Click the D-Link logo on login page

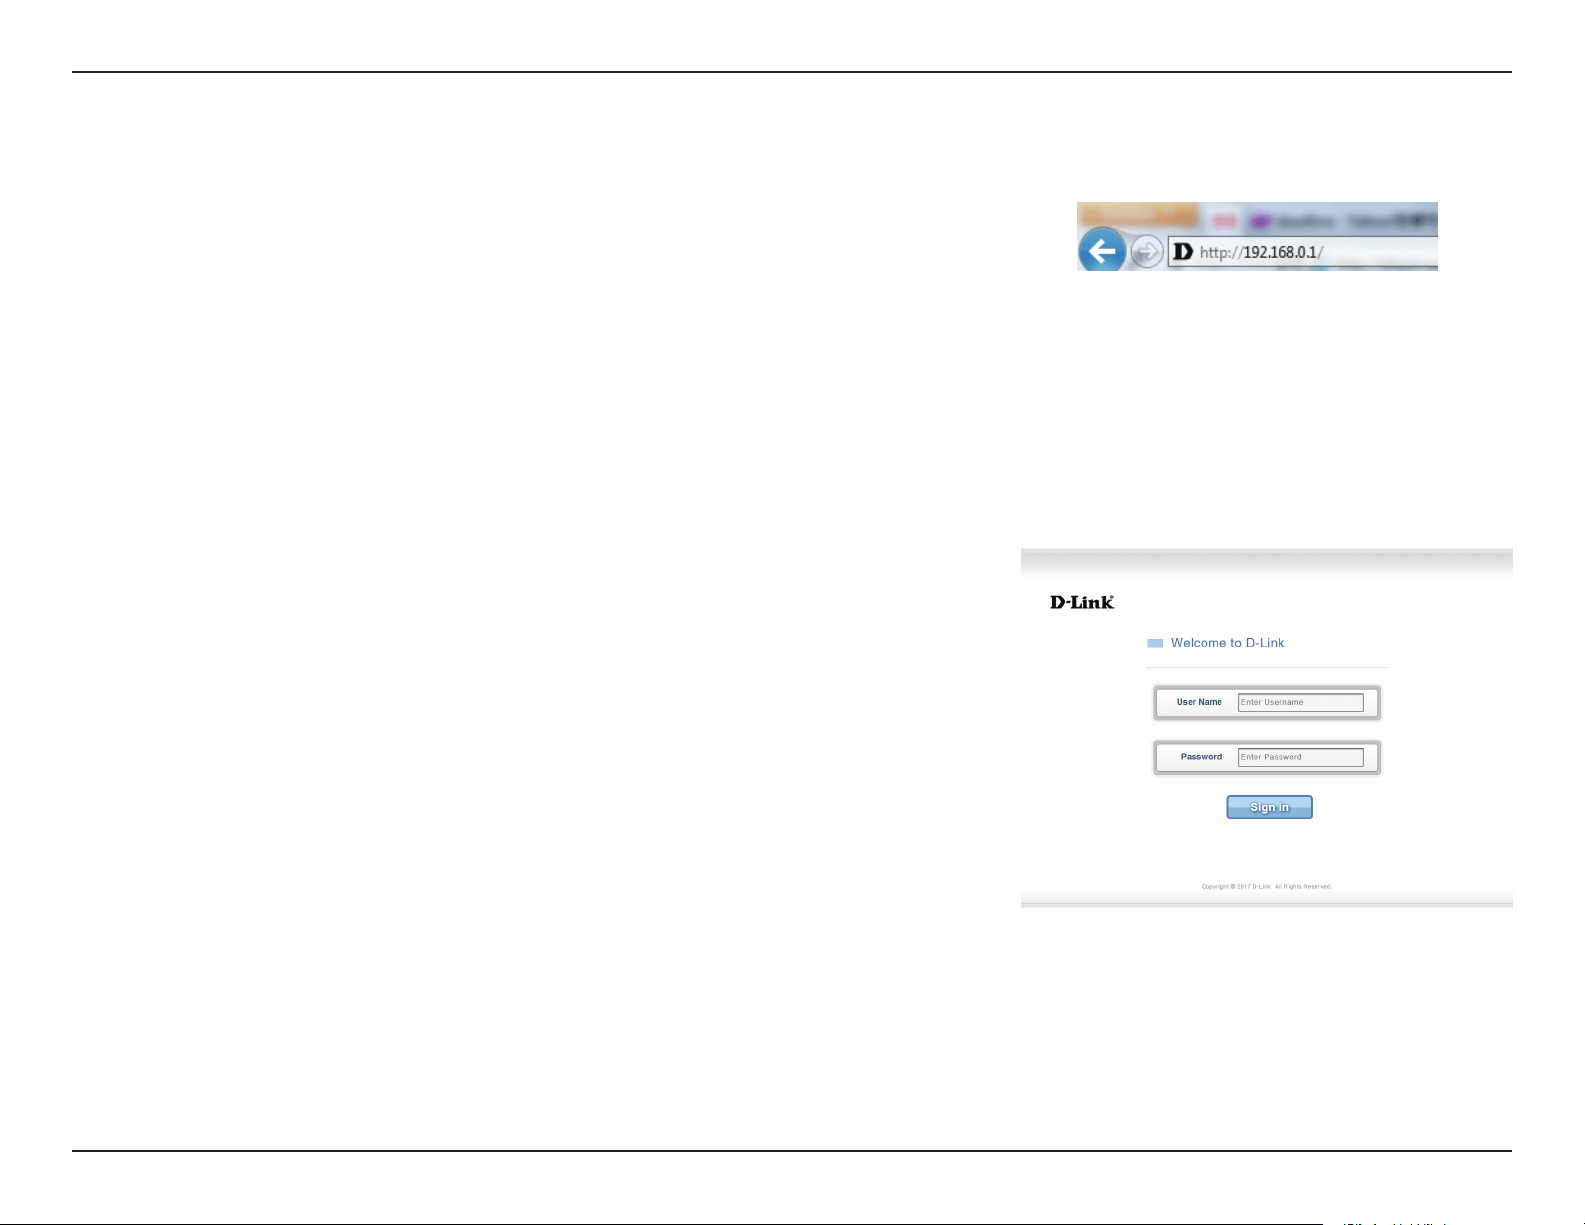pos(1082,602)
